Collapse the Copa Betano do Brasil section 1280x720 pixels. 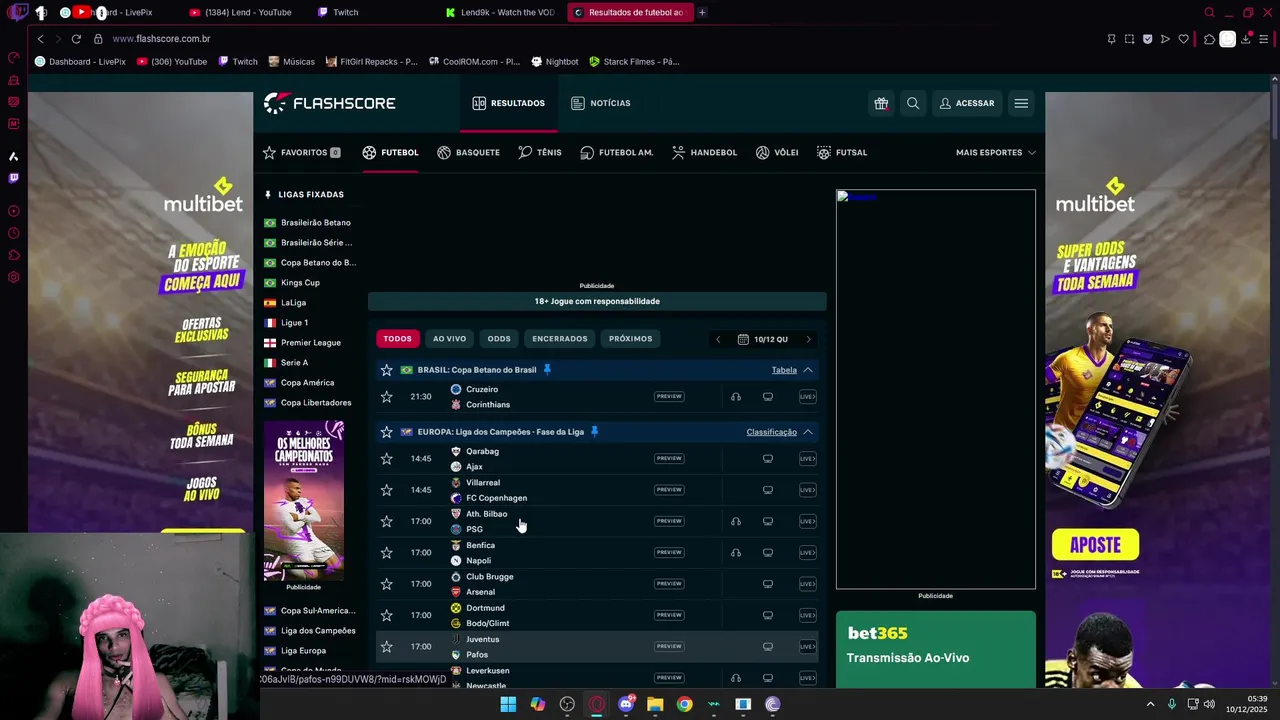(808, 370)
